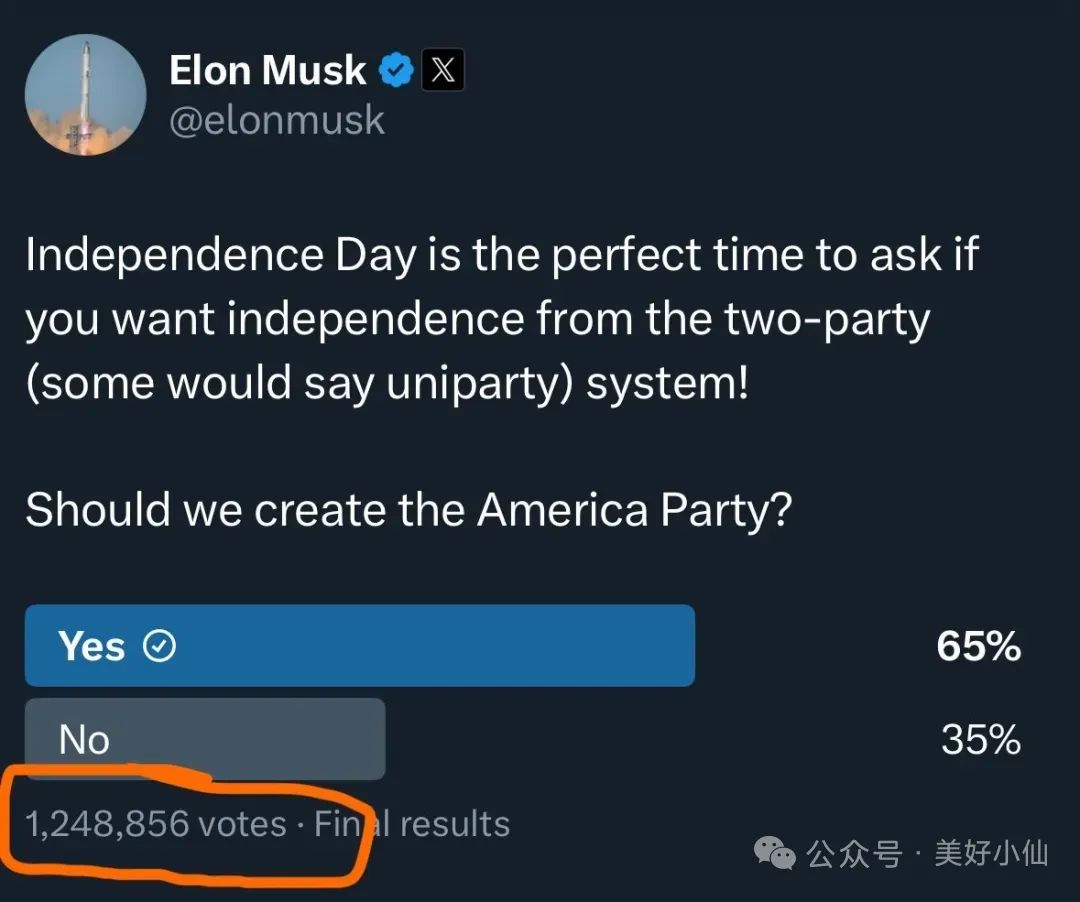Click the blue verified checkmark badge

396,70
